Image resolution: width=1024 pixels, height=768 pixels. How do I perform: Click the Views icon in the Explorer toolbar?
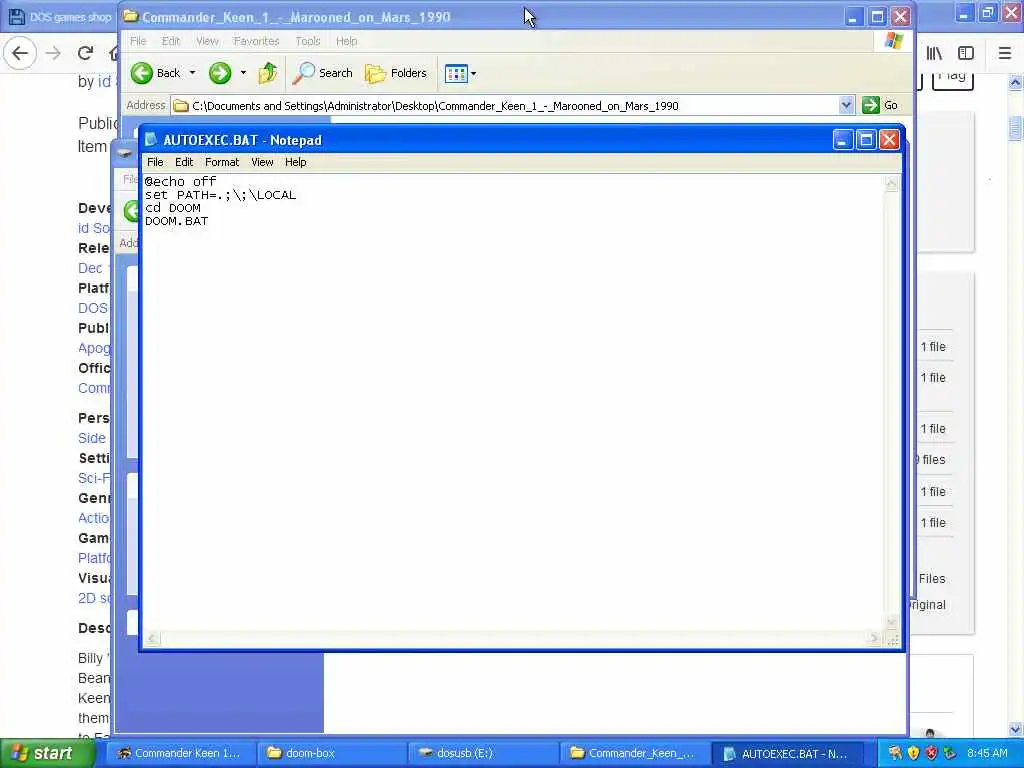point(456,73)
